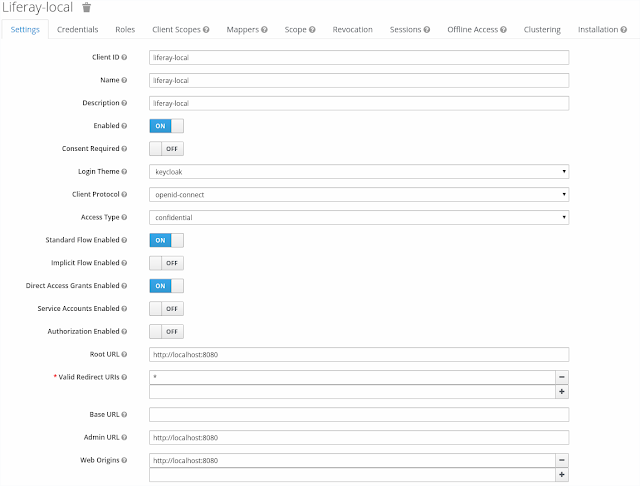The height and width of the screenshot is (486, 640).
Task: Open help icon beside Service Accounts Enabled
Action: click(x=124, y=308)
